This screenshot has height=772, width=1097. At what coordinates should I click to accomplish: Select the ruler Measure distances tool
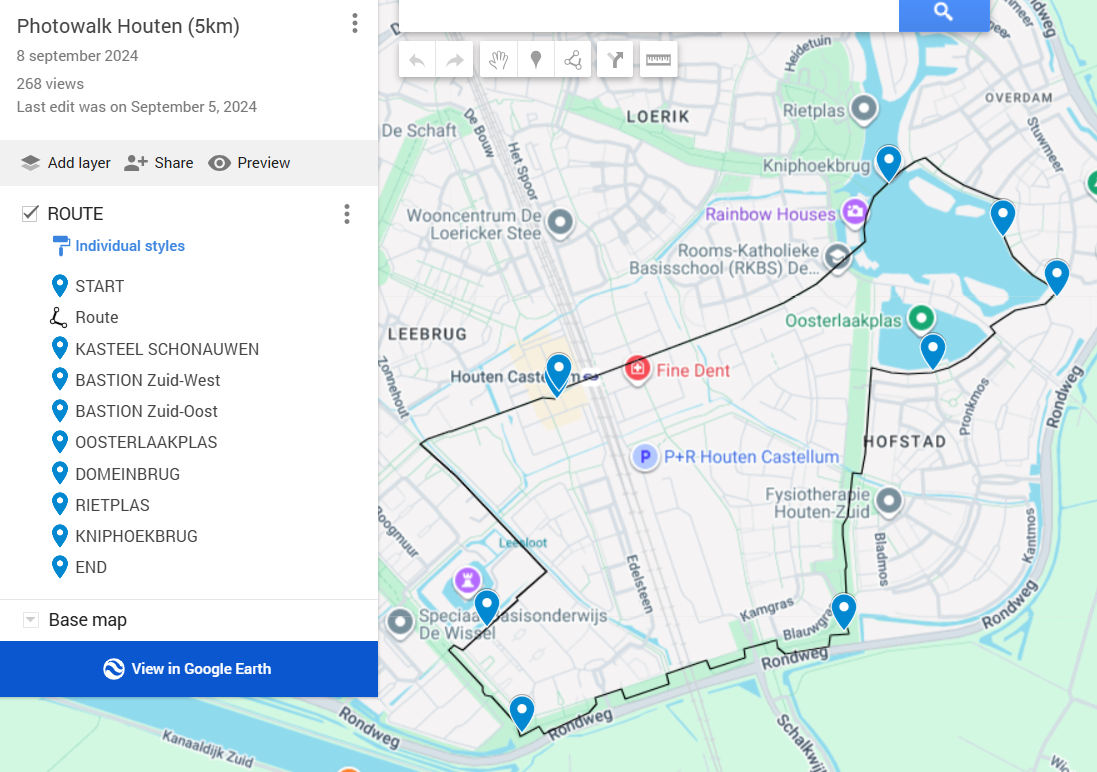658,60
